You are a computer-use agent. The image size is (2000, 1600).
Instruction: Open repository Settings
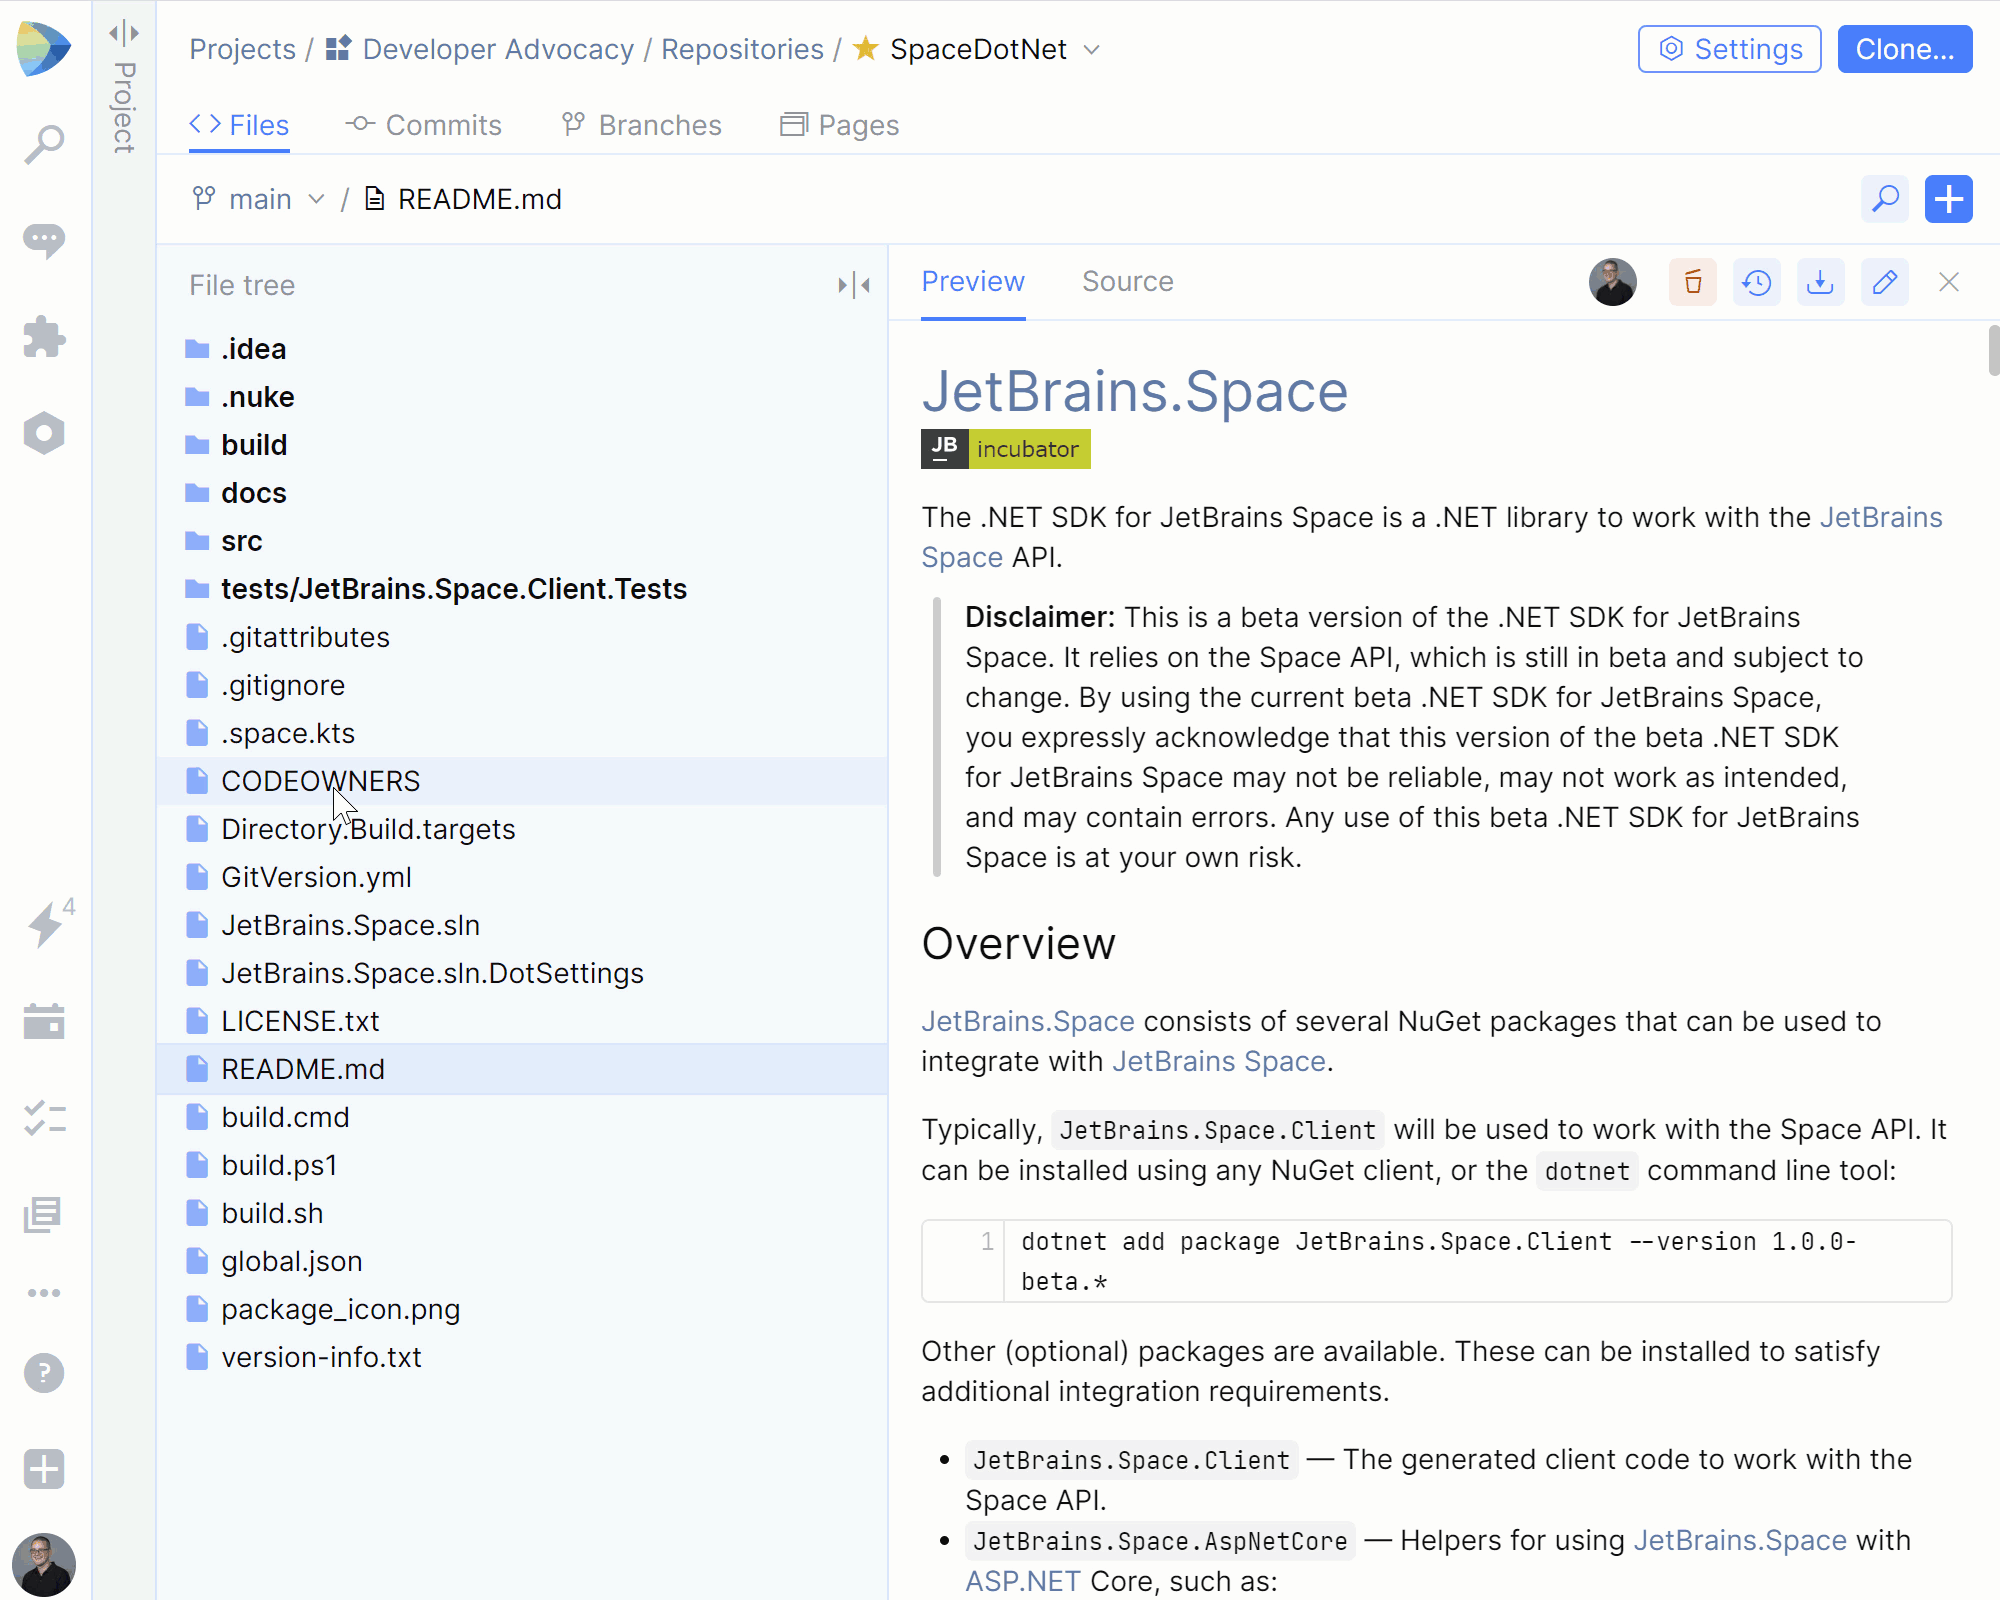[1730, 49]
